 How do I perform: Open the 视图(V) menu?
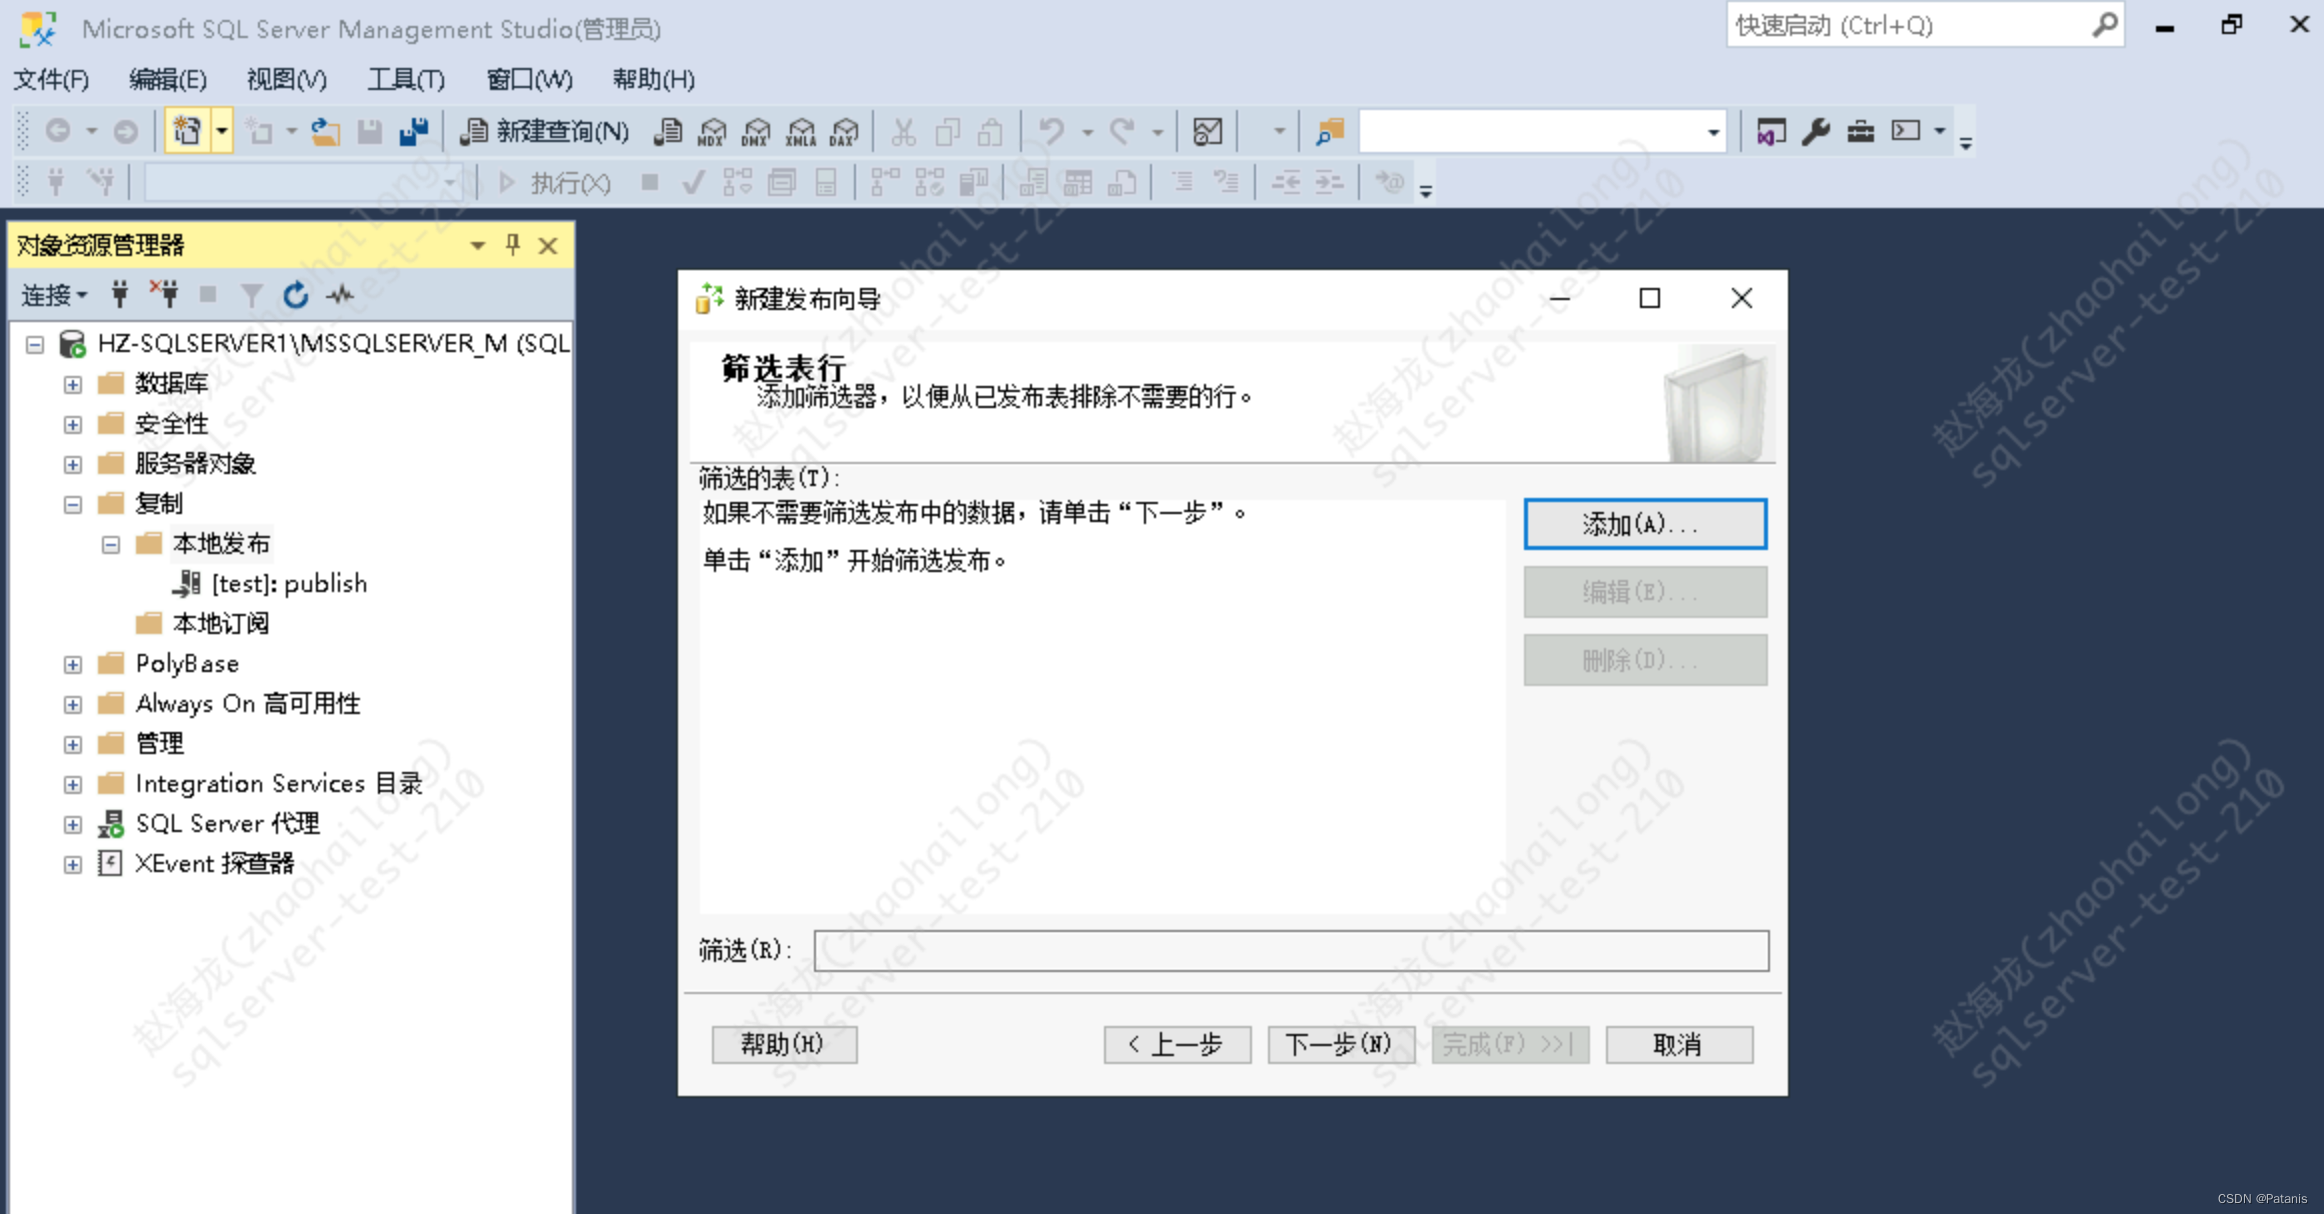click(x=286, y=79)
